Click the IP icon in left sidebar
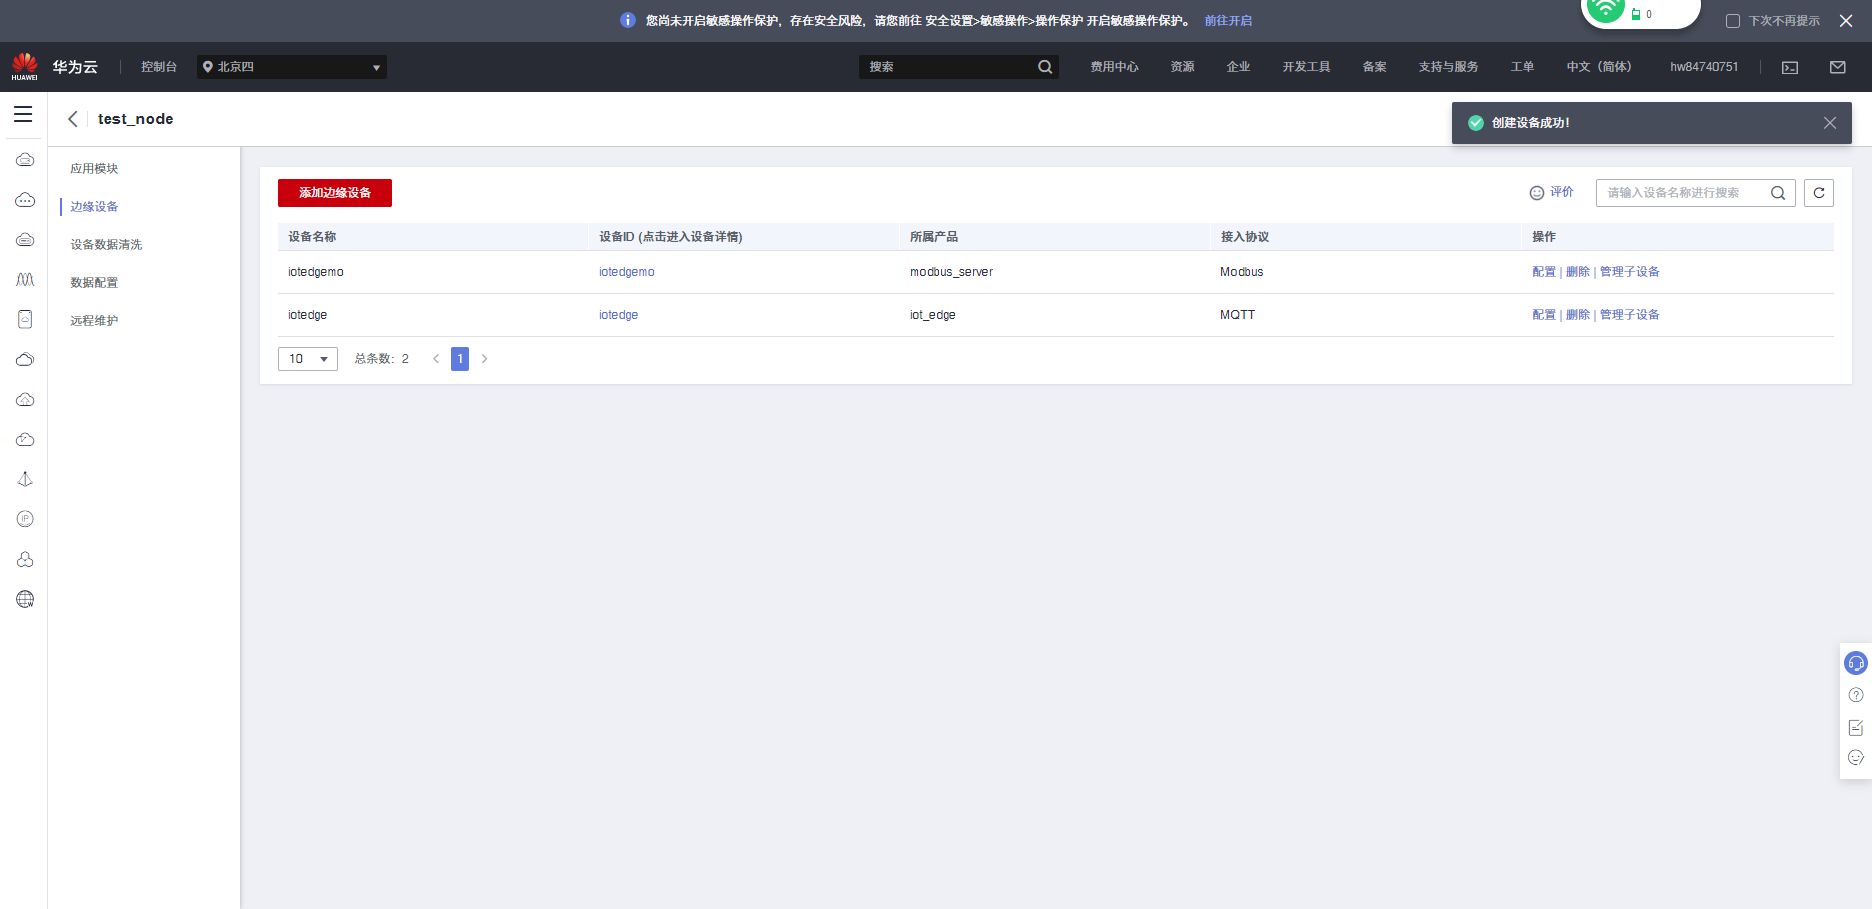The height and width of the screenshot is (909, 1872). point(25,519)
